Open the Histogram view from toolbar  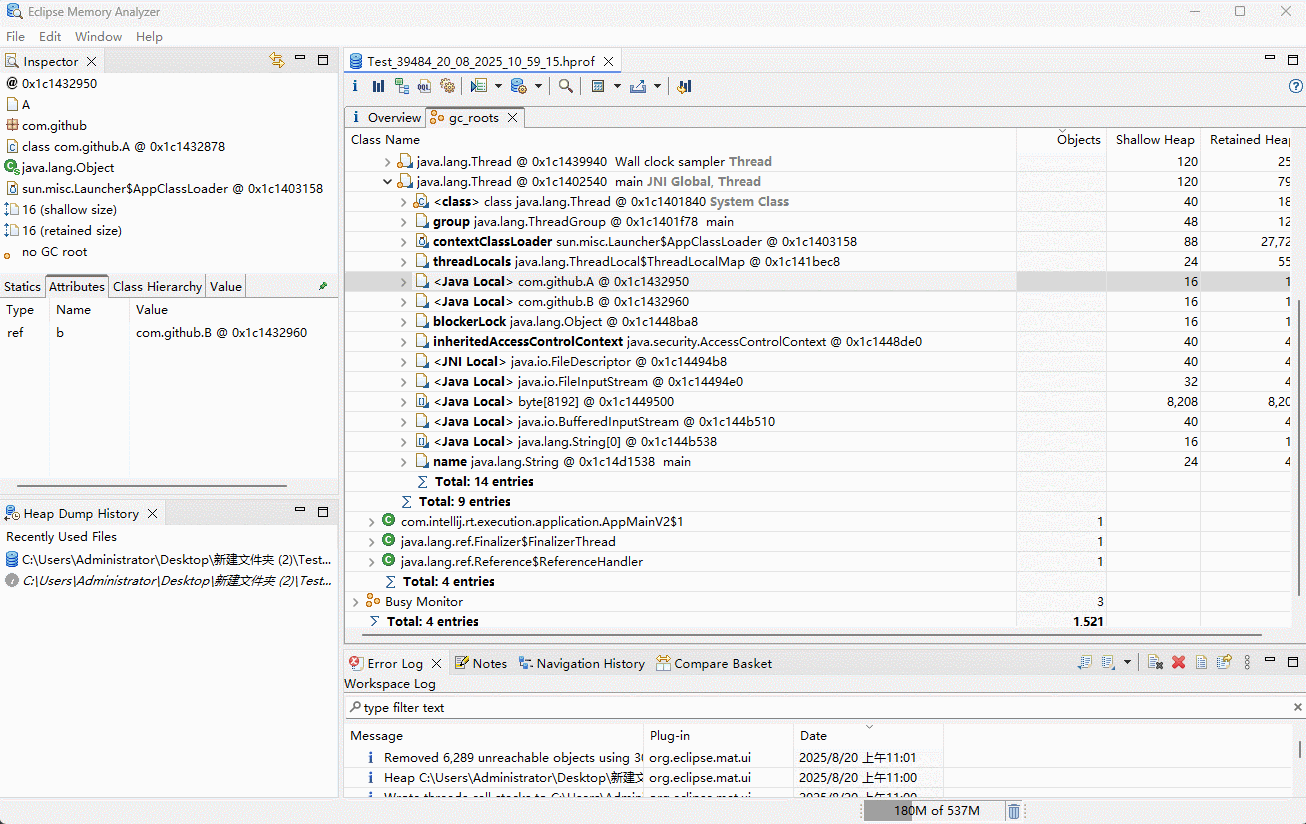pos(379,86)
